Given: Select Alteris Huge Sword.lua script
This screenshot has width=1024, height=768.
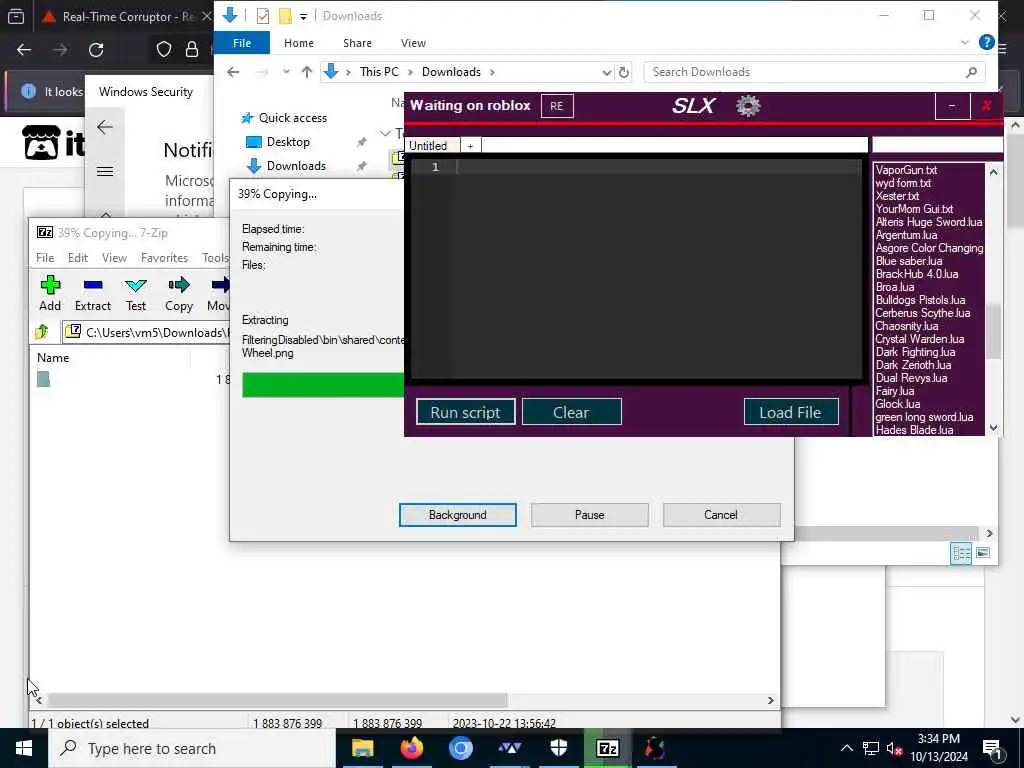Looking at the screenshot, I should (x=929, y=222).
